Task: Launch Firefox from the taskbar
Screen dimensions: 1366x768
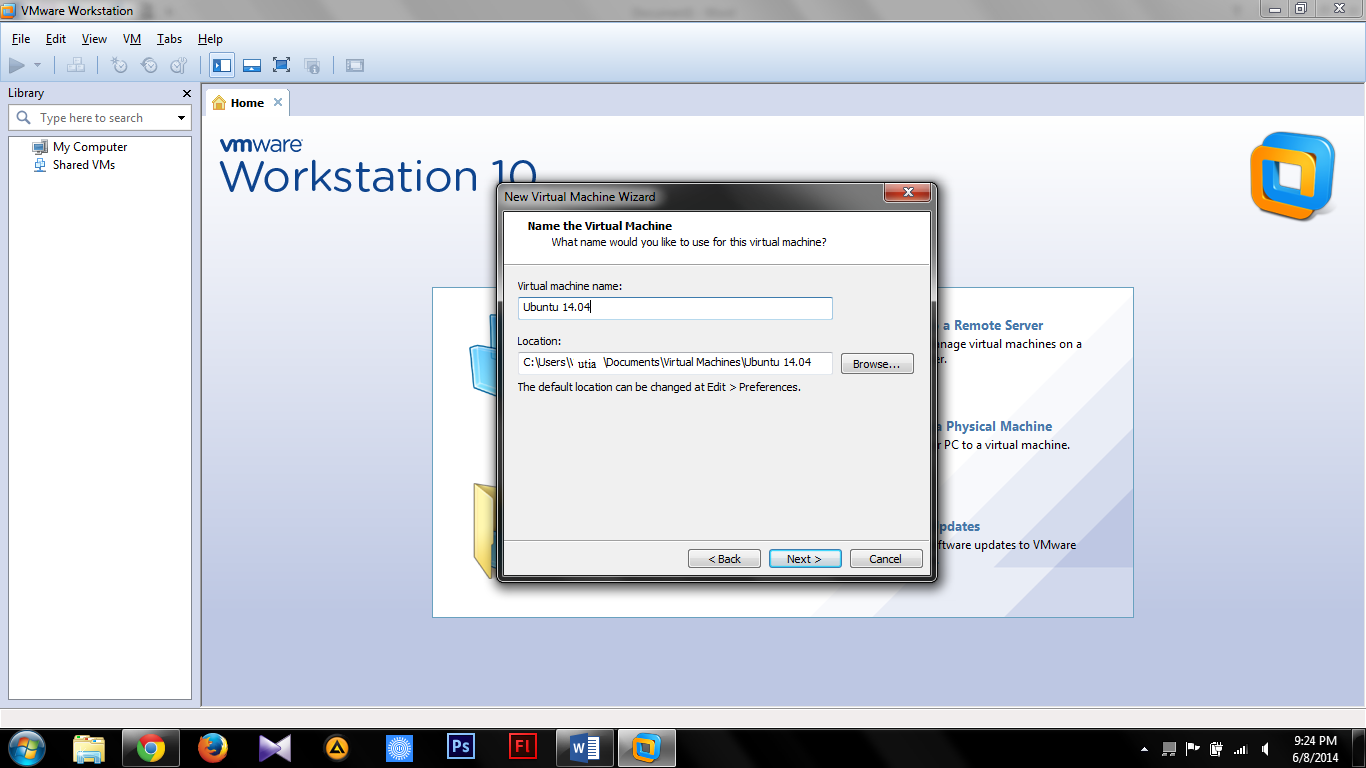Action: pyautogui.click(x=212, y=748)
